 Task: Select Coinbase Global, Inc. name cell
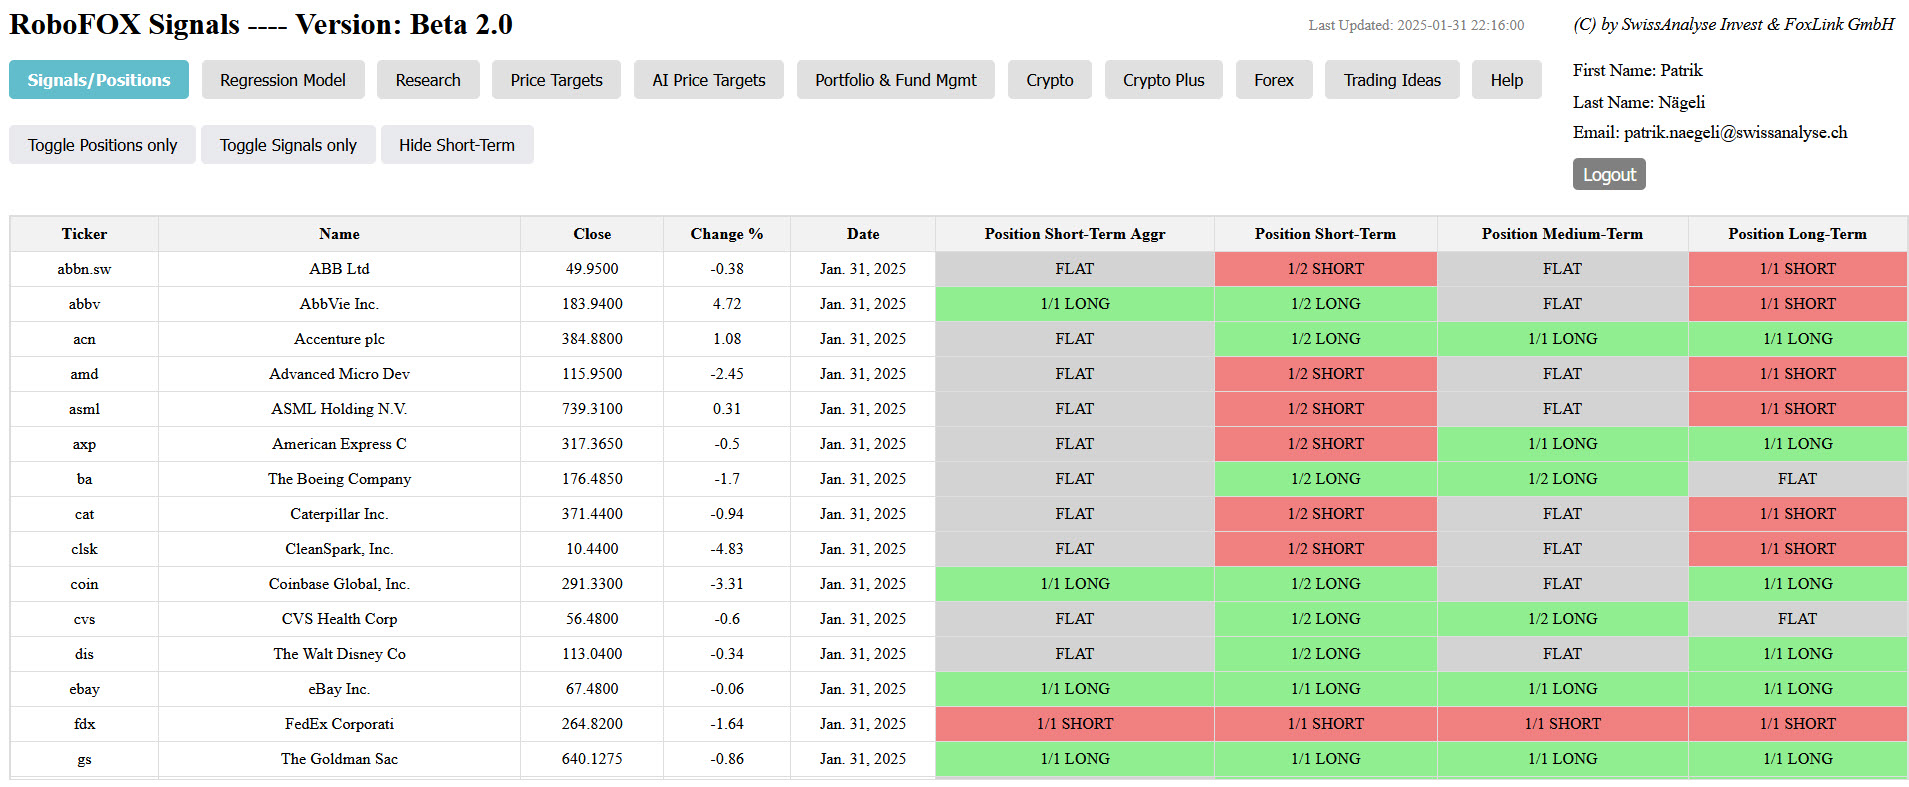pyautogui.click(x=339, y=584)
